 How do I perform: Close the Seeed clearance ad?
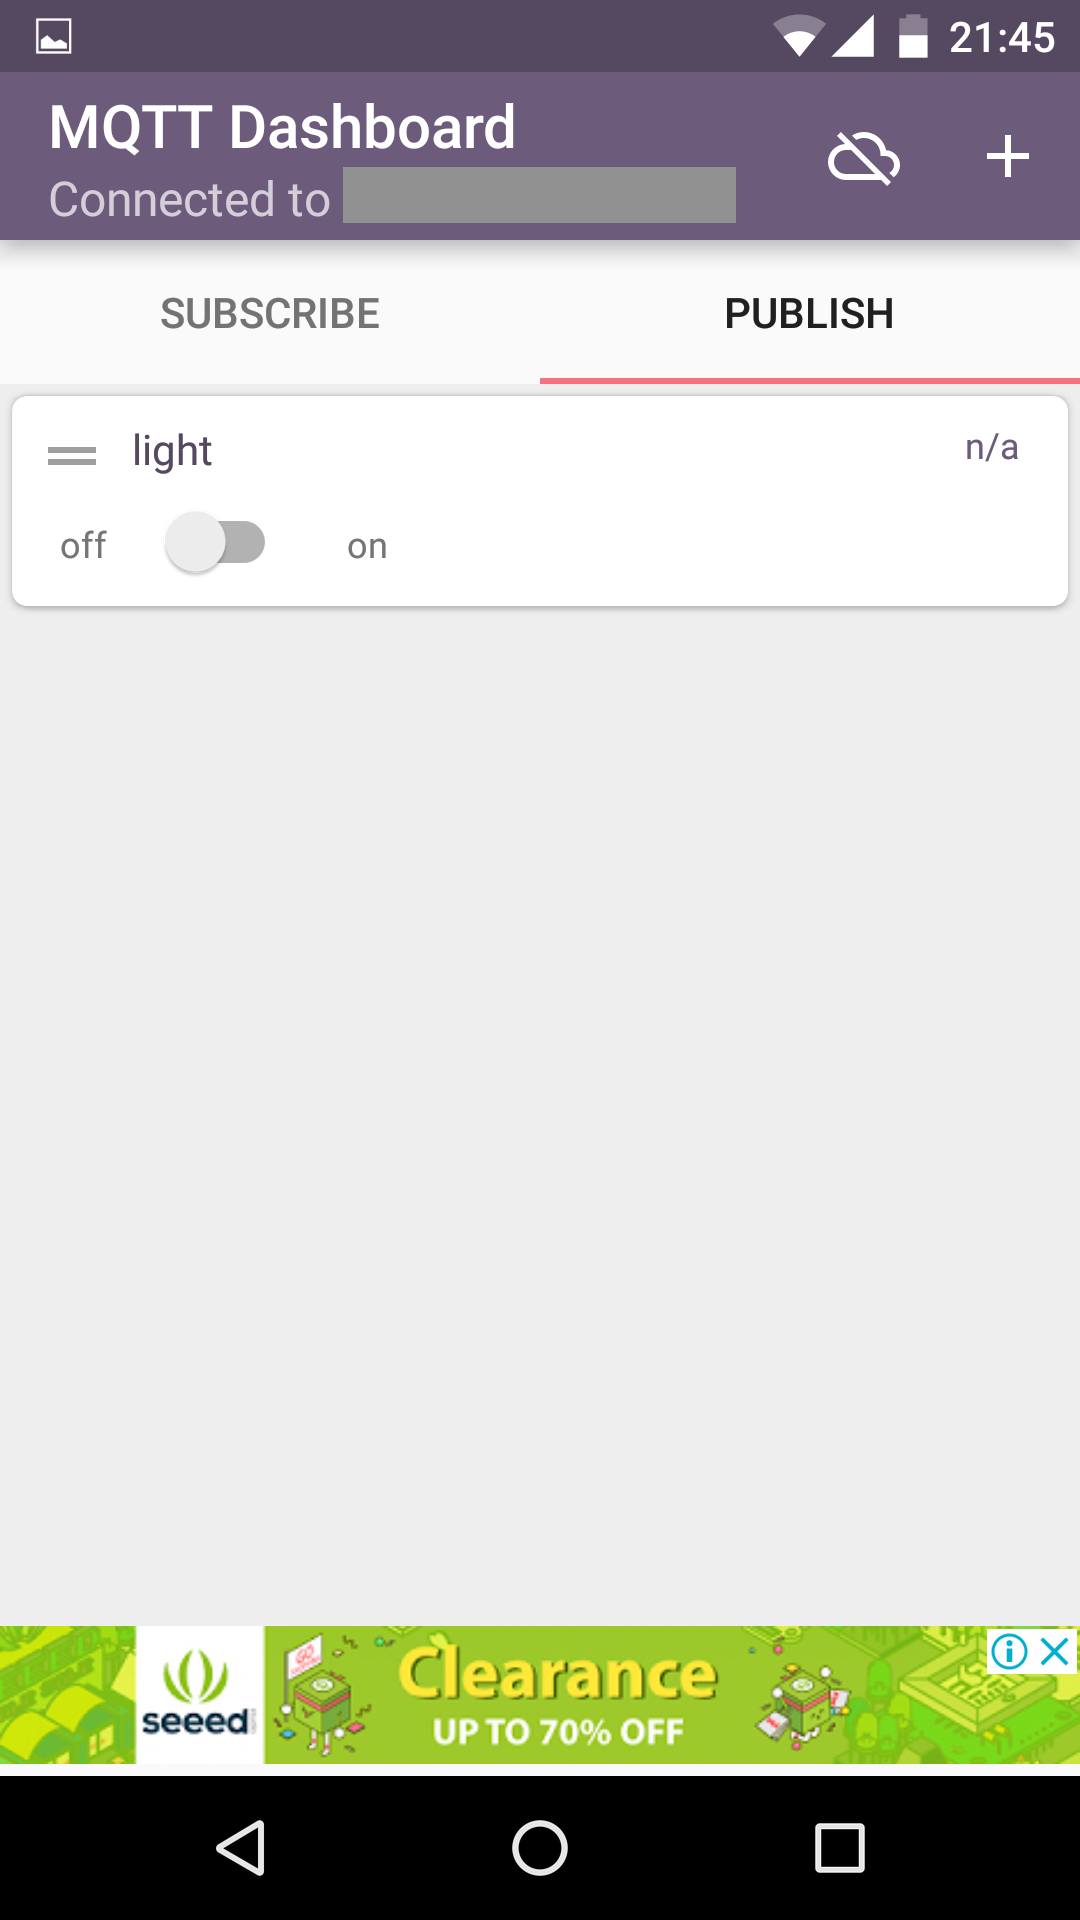pyautogui.click(x=1056, y=1651)
